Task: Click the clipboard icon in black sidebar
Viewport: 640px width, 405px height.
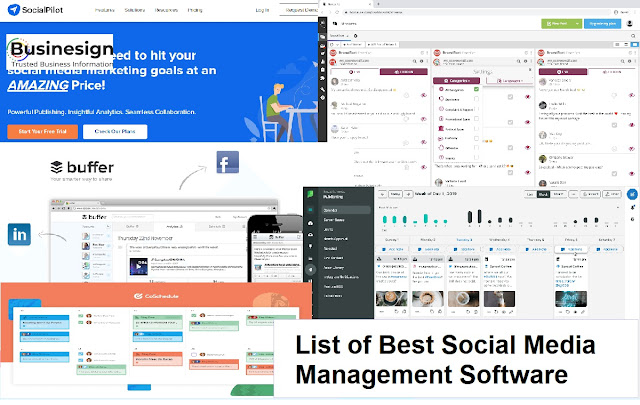Action: tap(322, 70)
